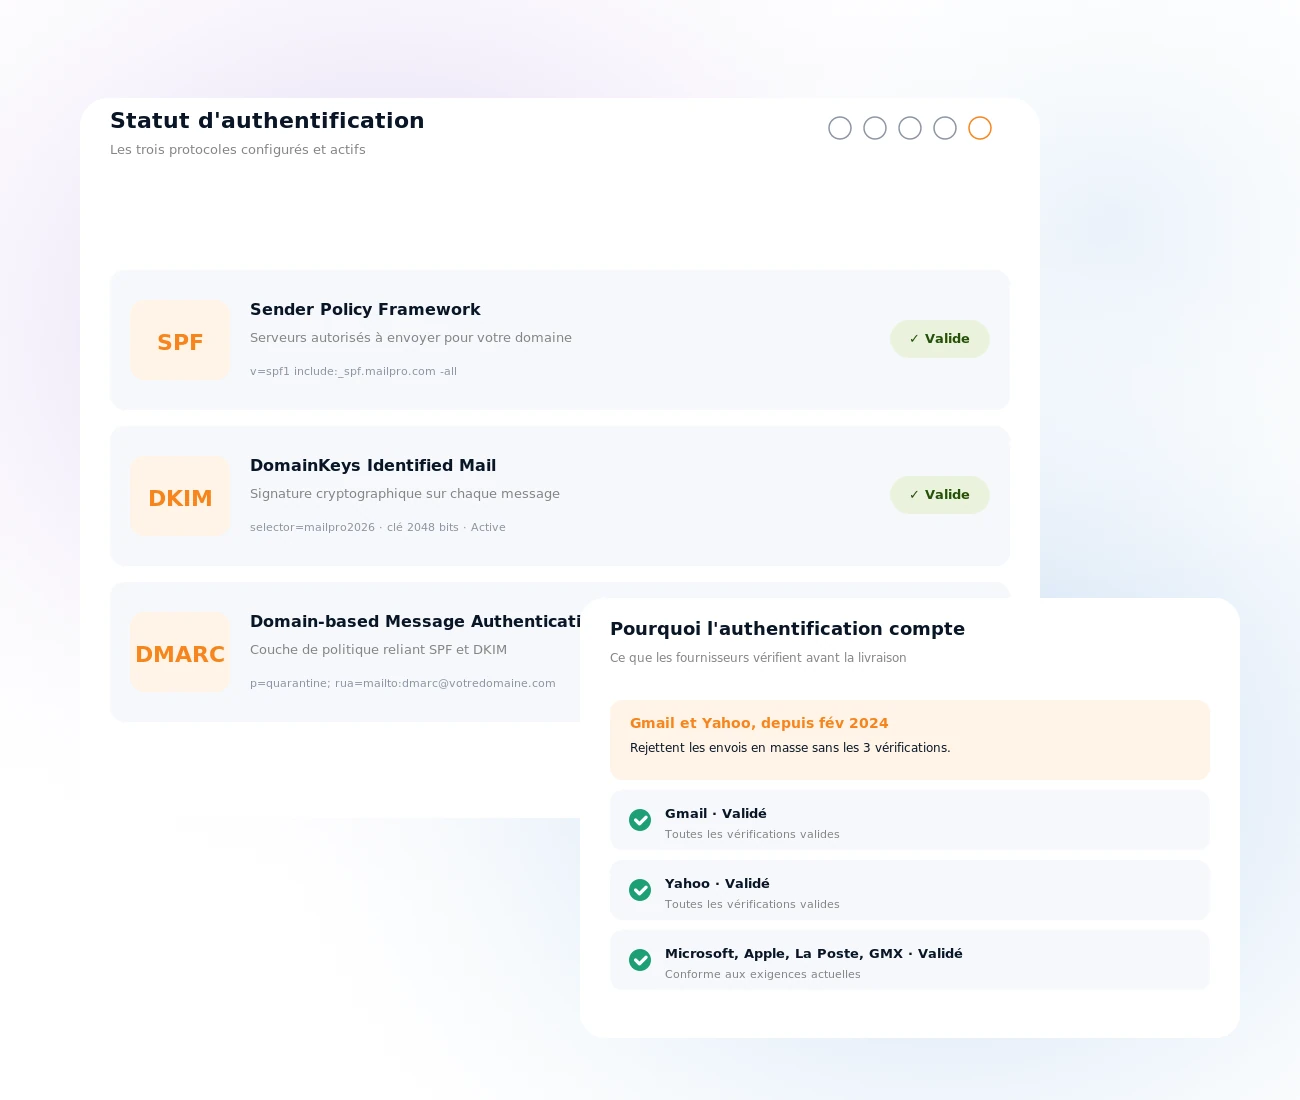Click the green checkmark beside Gmail · Validé
This screenshot has height=1100, width=1300.
tap(640, 820)
